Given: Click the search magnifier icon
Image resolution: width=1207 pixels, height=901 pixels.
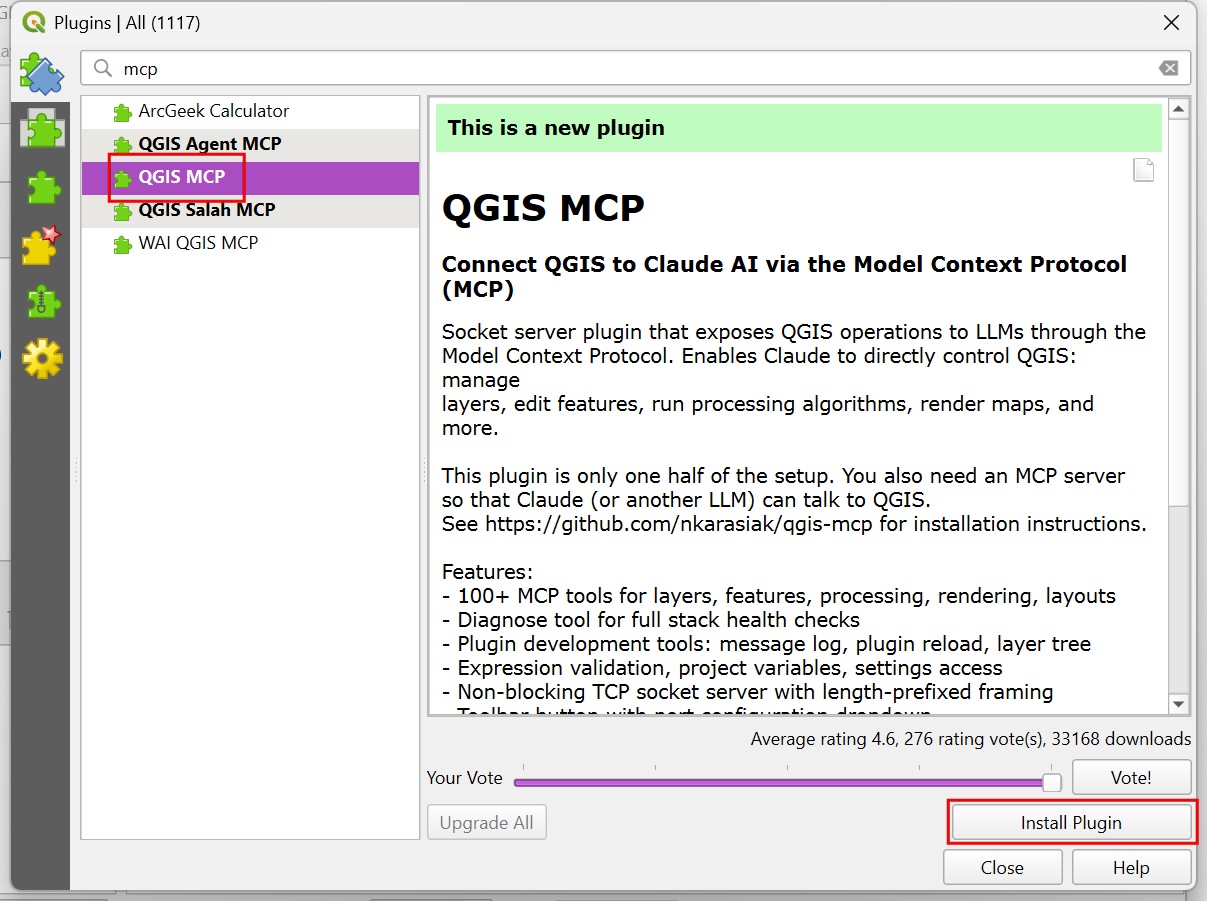Looking at the screenshot, I should 103,69.
